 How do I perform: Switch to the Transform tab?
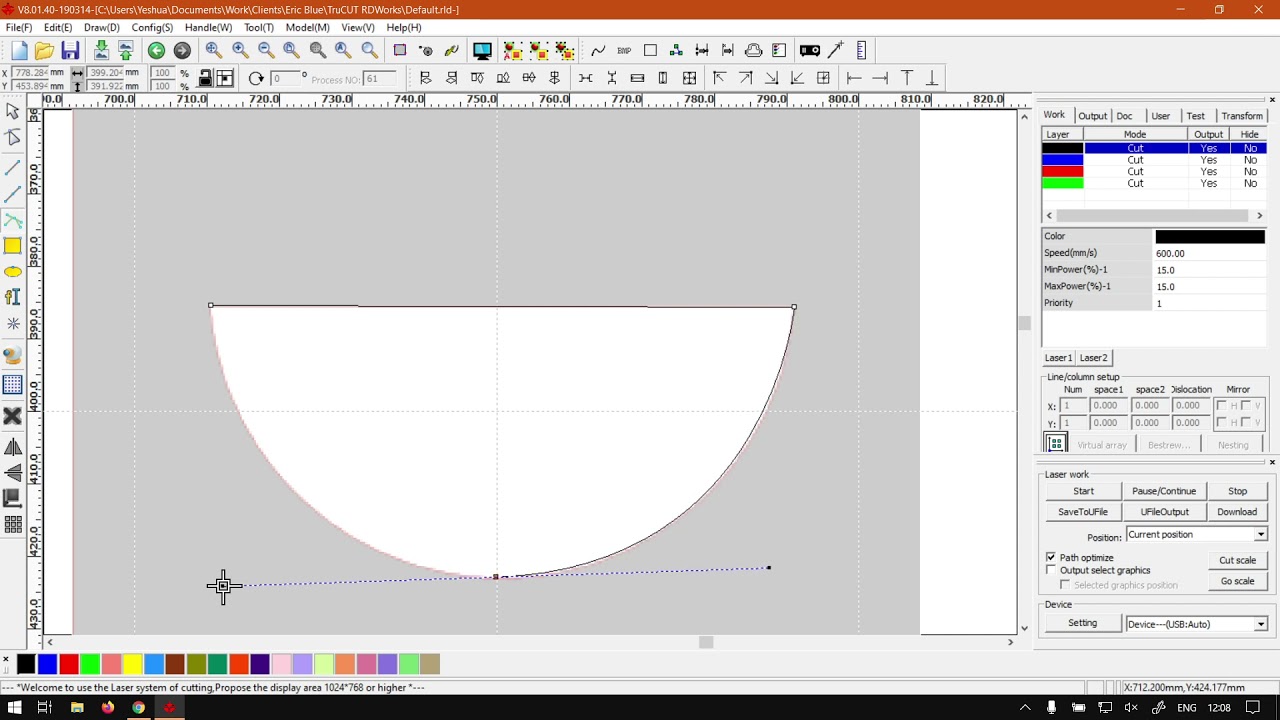click(x=1241, y=116)
